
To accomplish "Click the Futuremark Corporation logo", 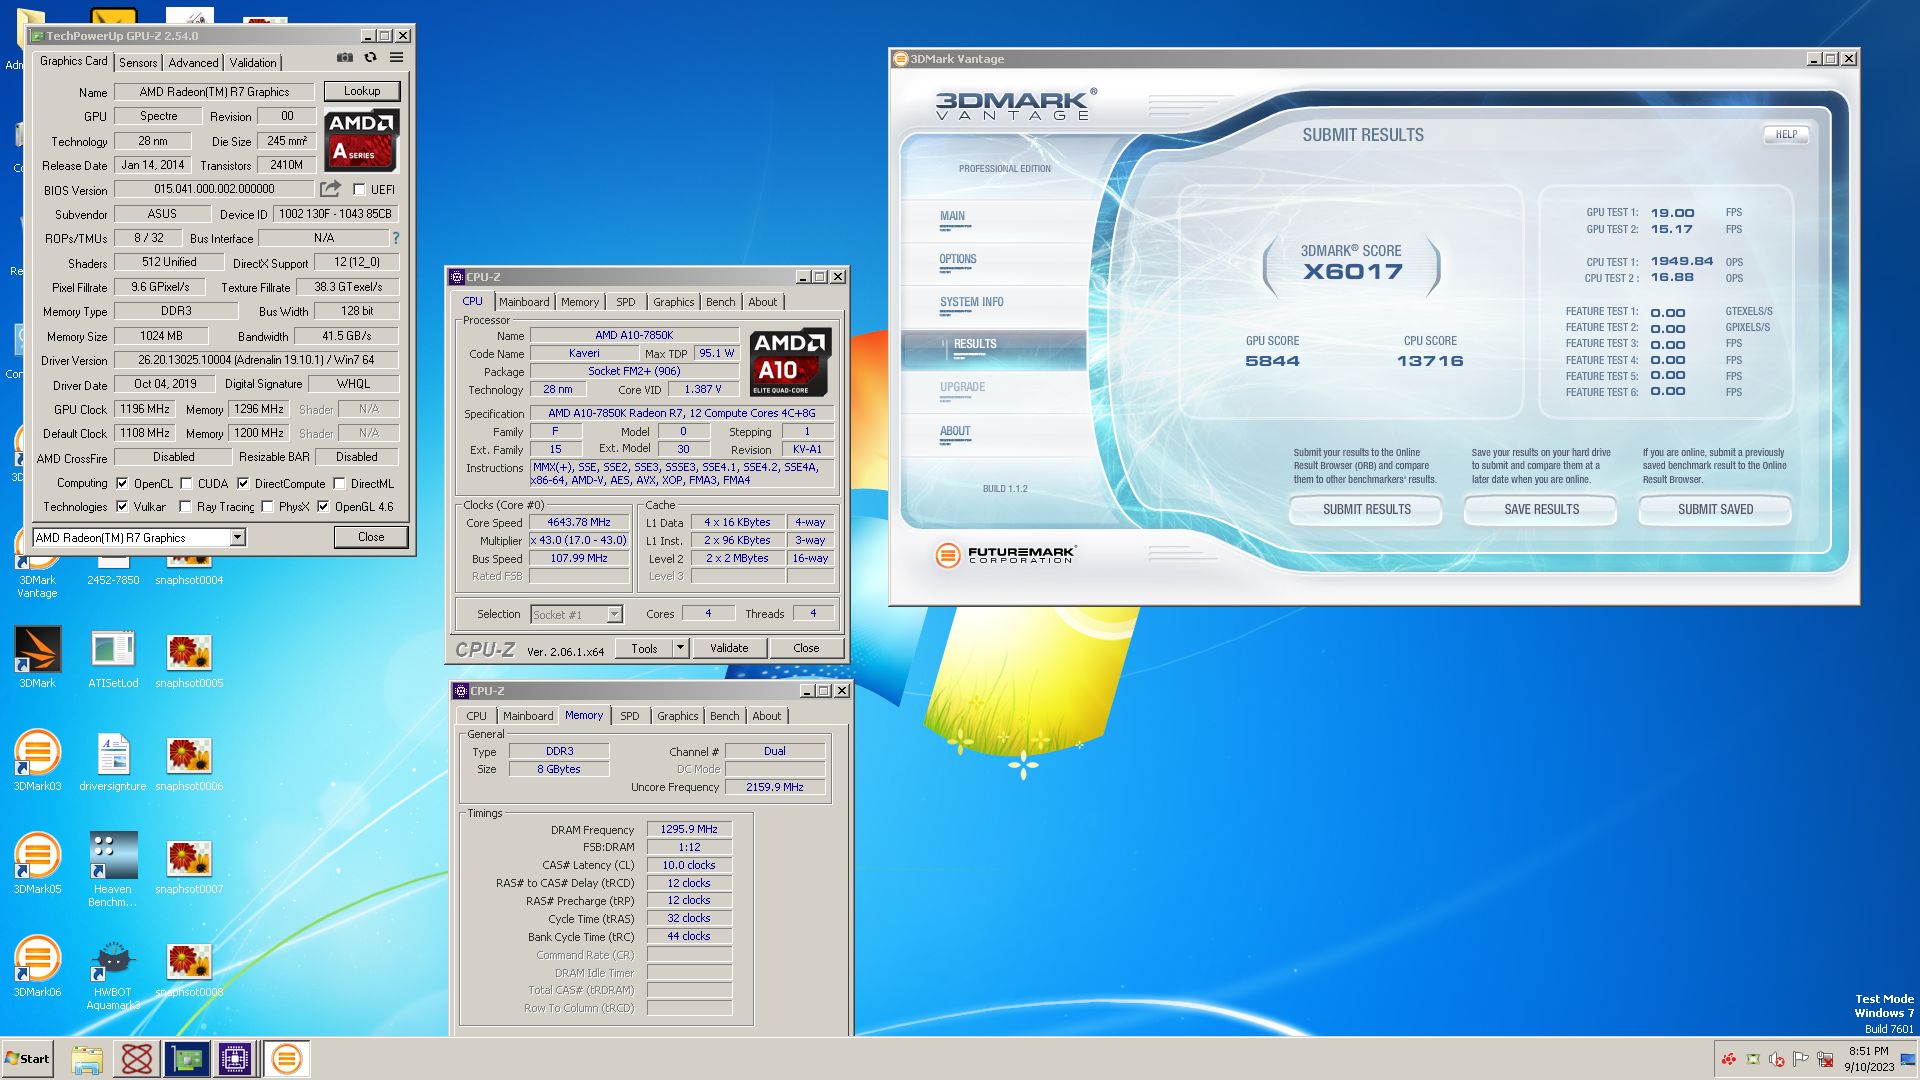I will pos(1005,555).
